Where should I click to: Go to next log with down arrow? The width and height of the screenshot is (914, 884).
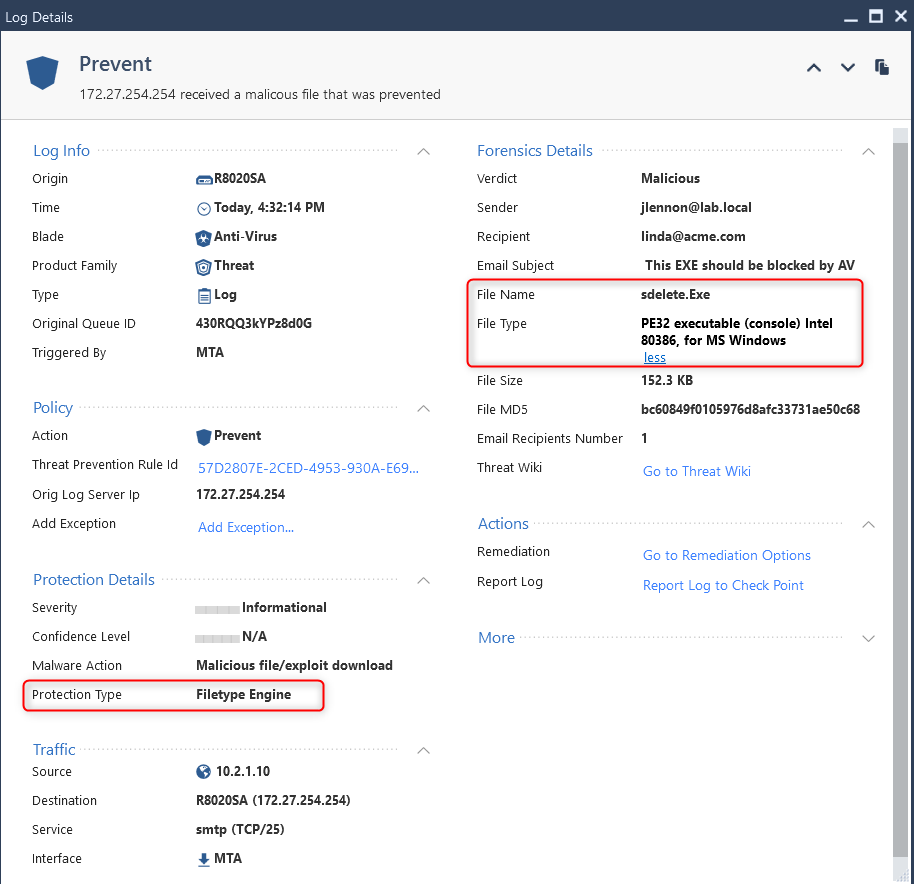click(x=848, y=68)
